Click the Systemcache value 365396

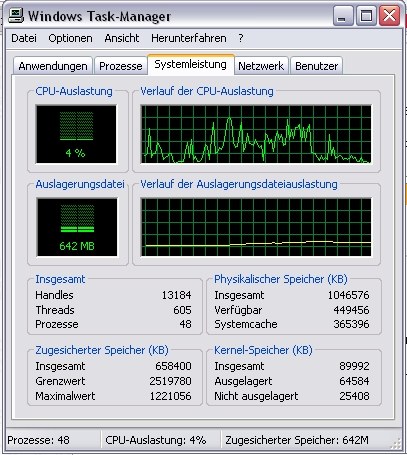tap(351, 324)
